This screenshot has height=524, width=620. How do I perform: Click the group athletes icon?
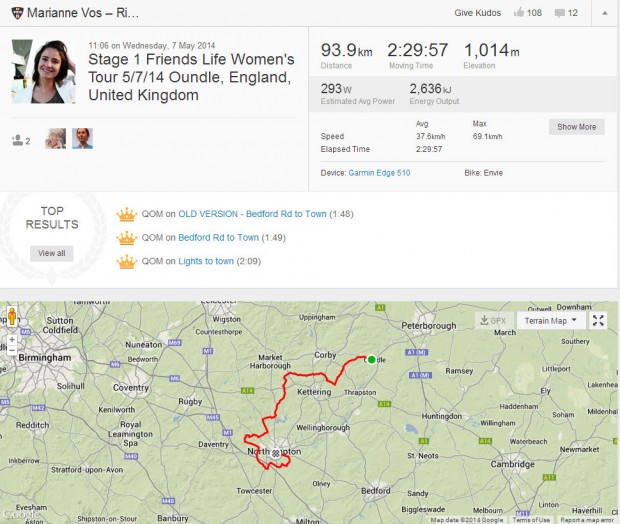point(17,140)
